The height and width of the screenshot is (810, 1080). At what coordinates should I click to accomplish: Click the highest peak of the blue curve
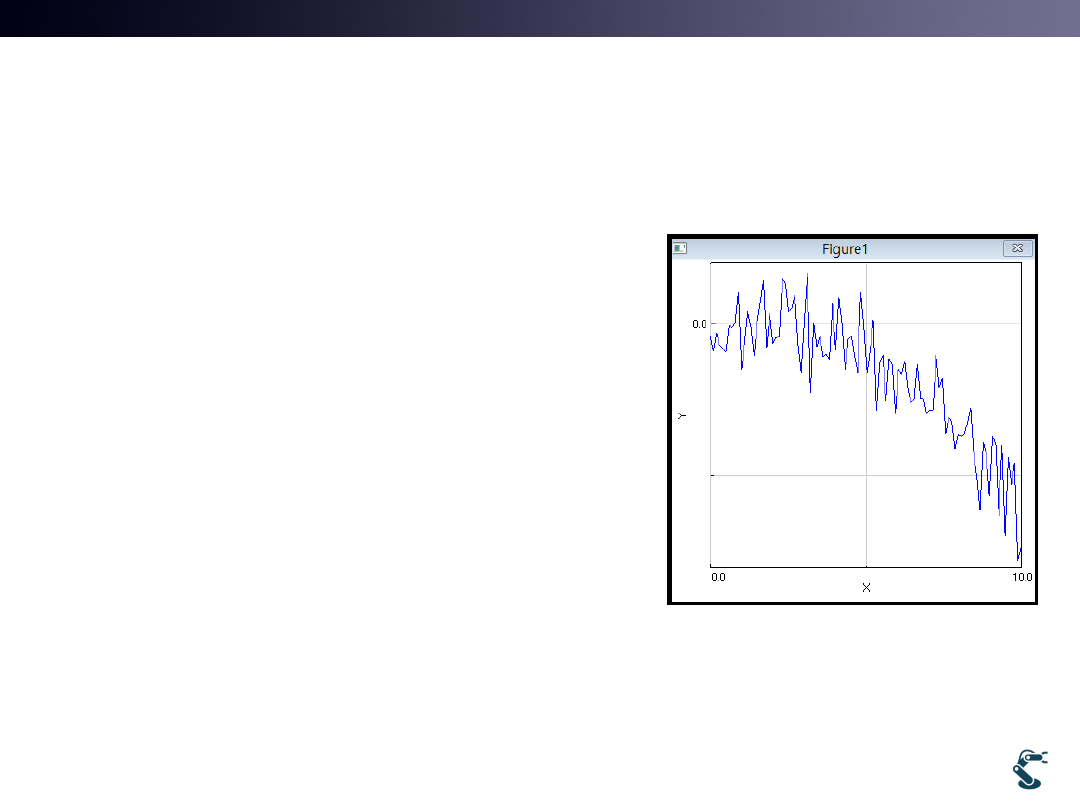[x=808, y=274]
